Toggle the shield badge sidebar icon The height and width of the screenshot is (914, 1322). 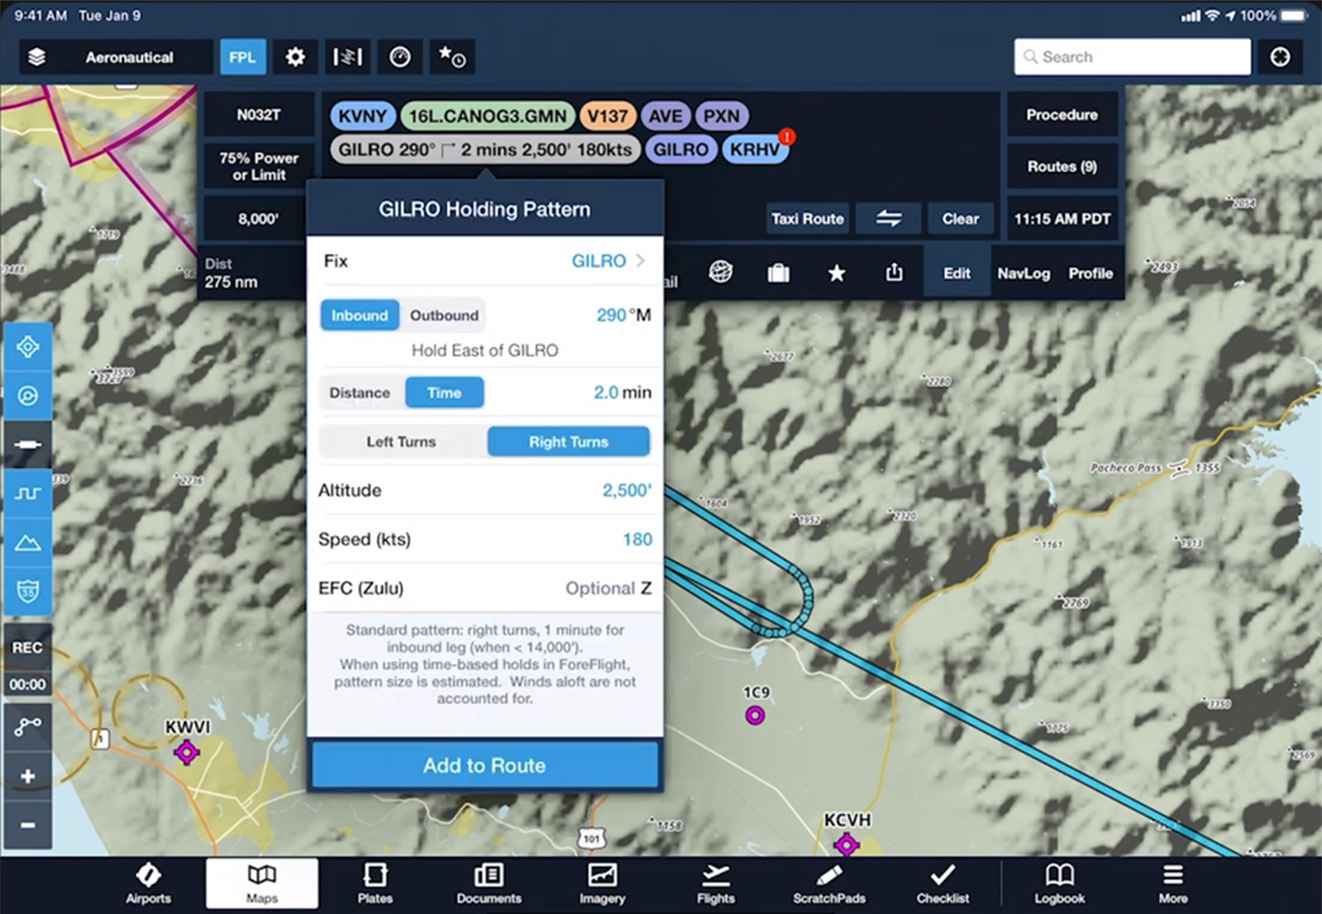[x=28, y=591]
